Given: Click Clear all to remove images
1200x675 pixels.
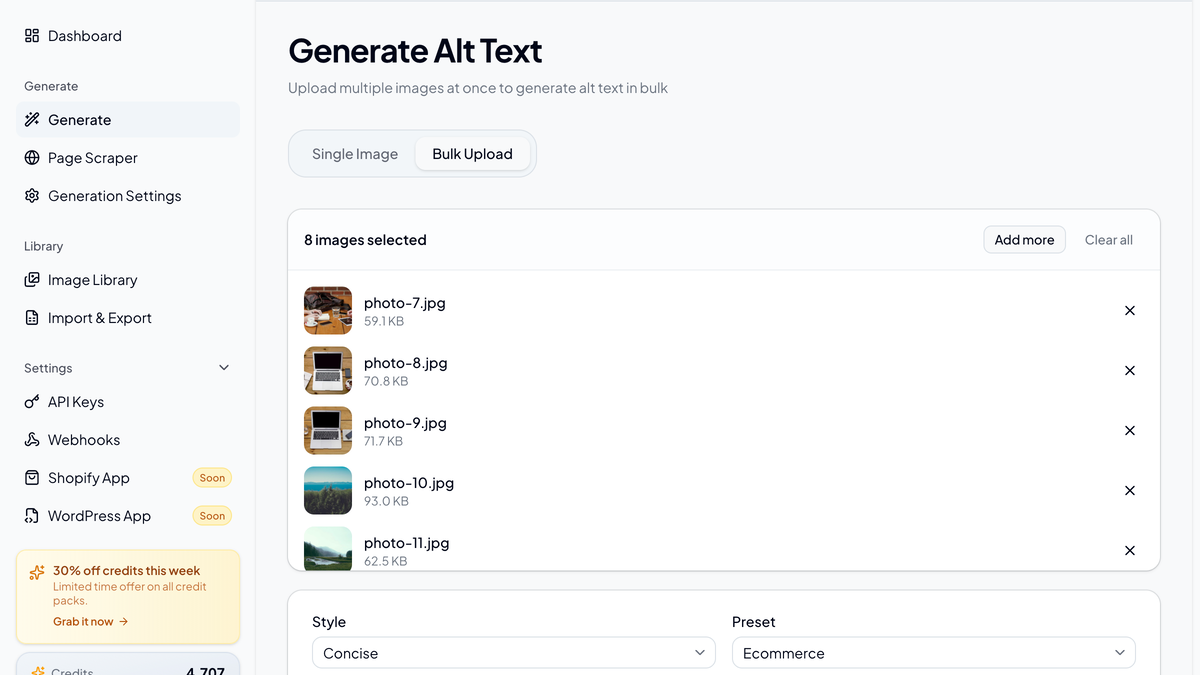Looking at the screenshot, I should [1109, 240].
